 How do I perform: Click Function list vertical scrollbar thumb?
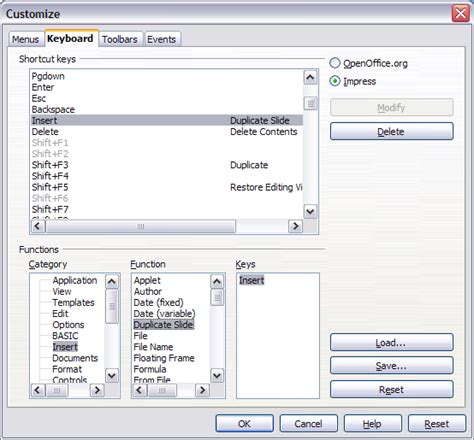(217, 297)
